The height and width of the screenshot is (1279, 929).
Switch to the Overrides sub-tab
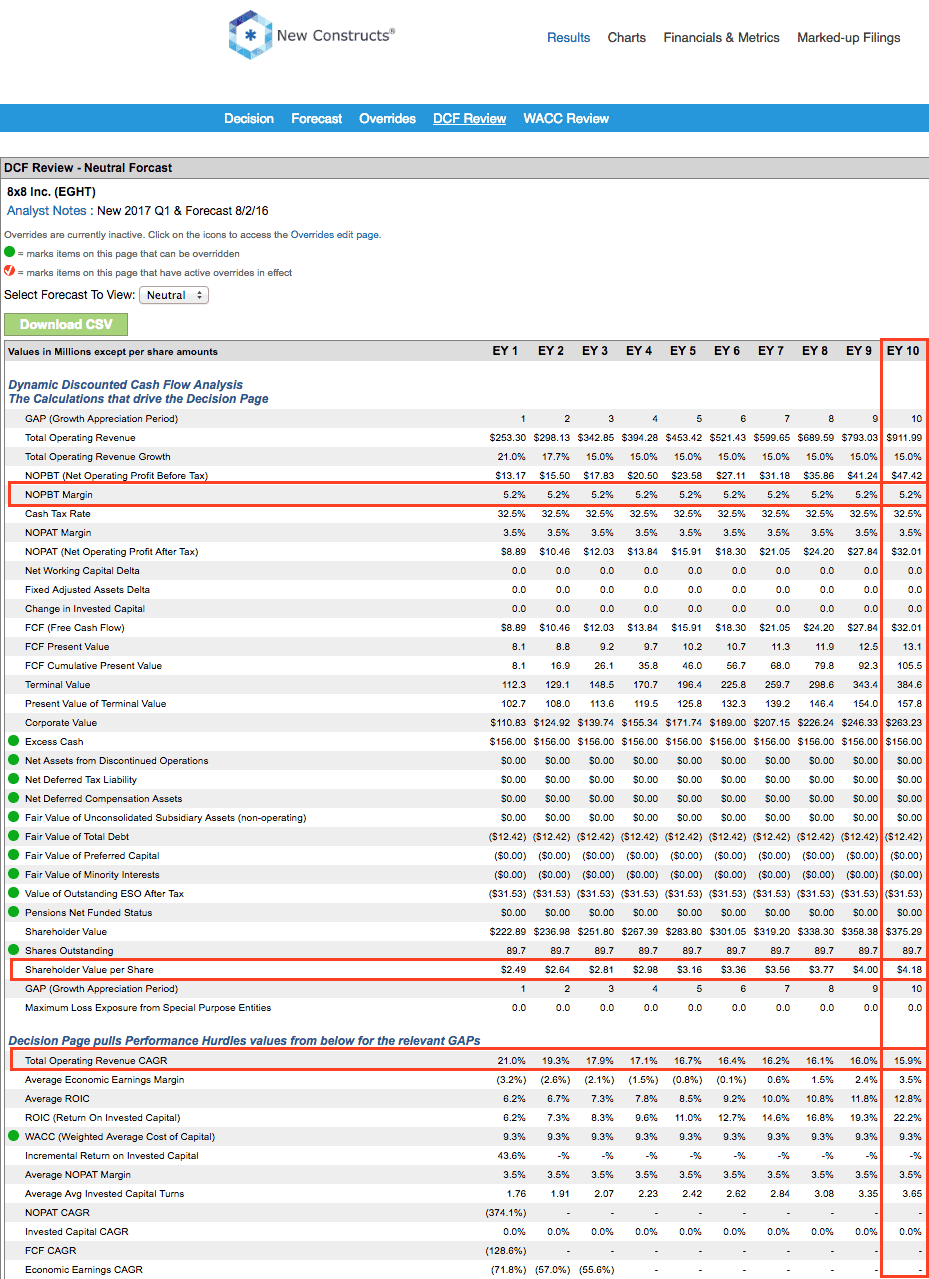point(388,118)
